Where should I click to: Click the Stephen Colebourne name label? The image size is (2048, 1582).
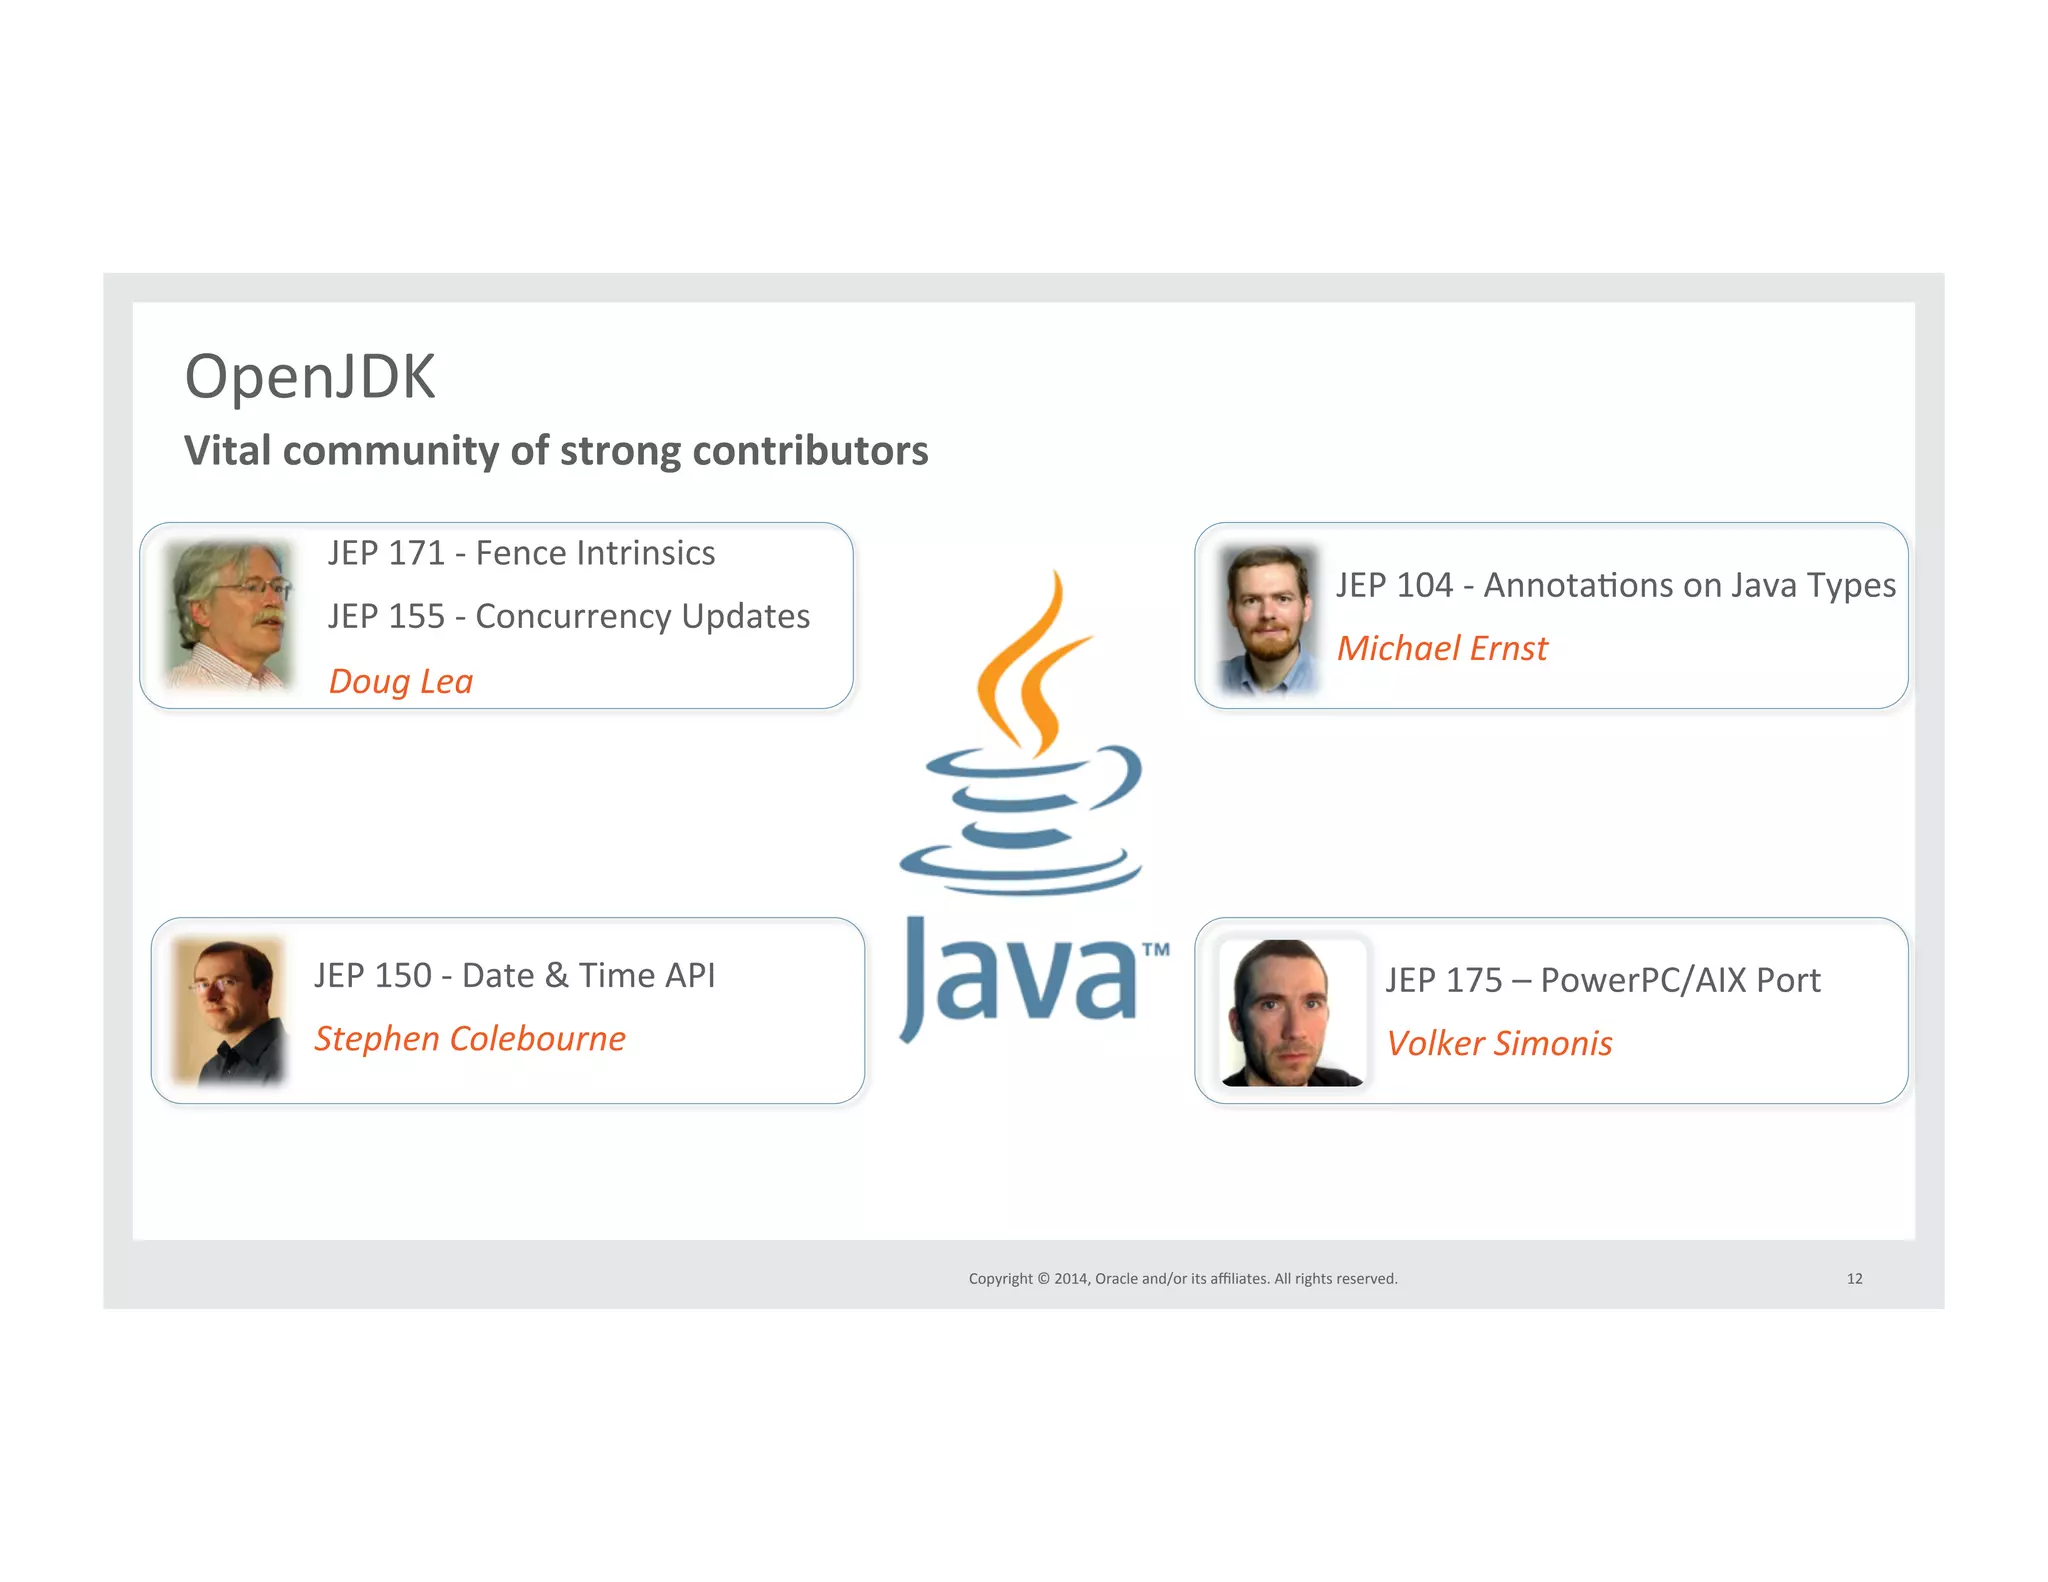click(x=469, y=1038)
